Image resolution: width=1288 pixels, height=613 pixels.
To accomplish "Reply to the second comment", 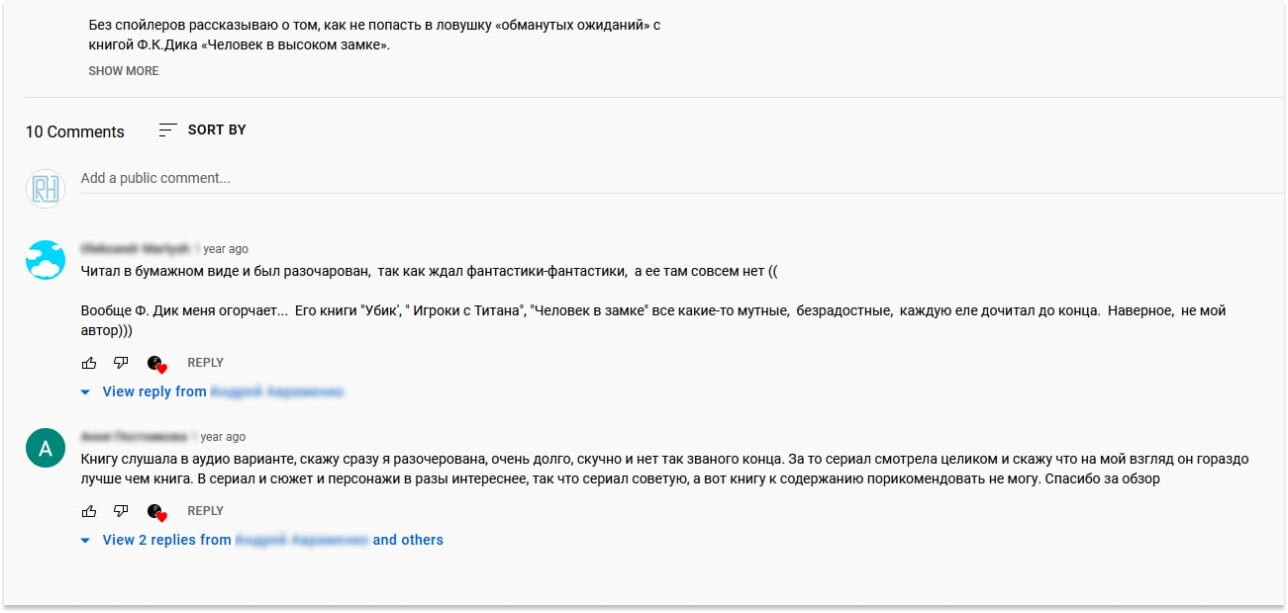I will pos(205,511).
